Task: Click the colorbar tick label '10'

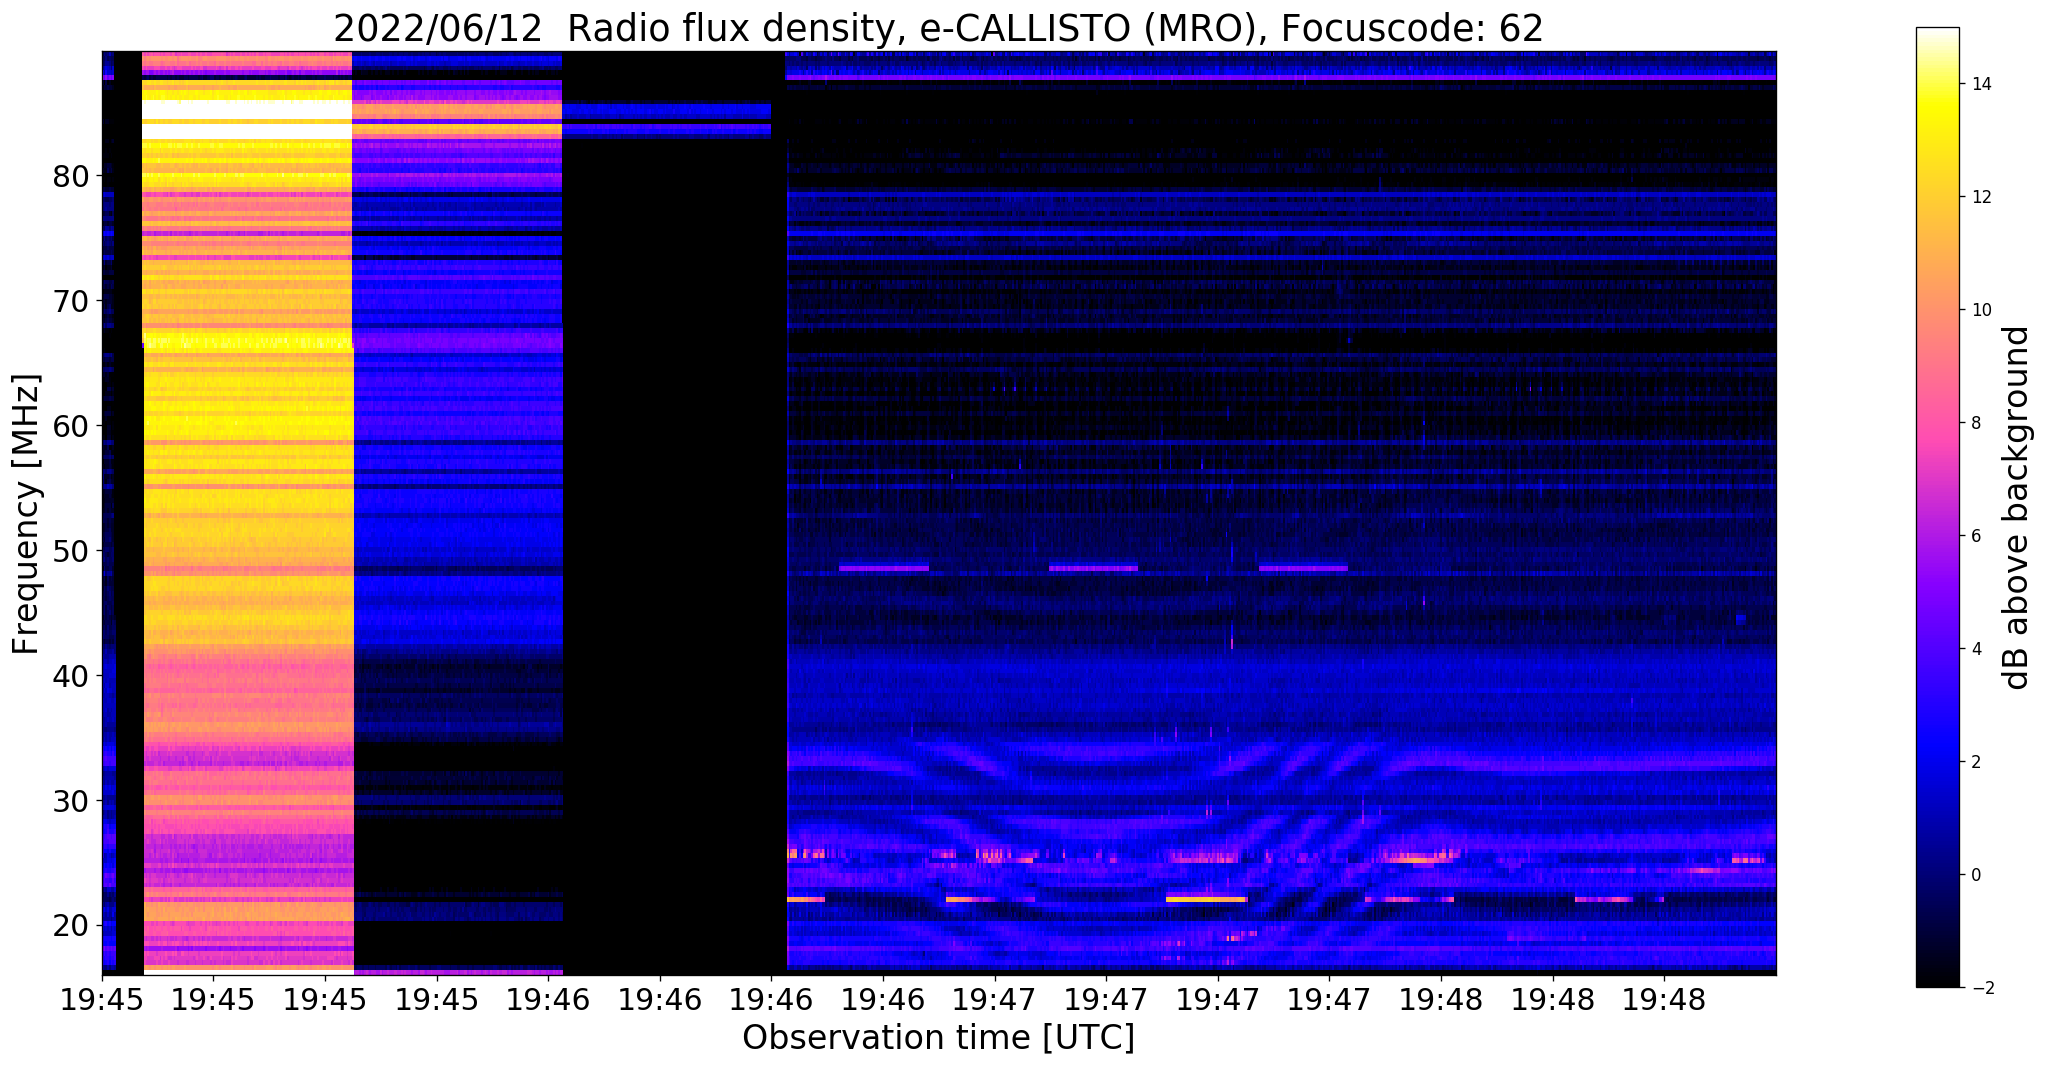Action: tap(1980, 310)
